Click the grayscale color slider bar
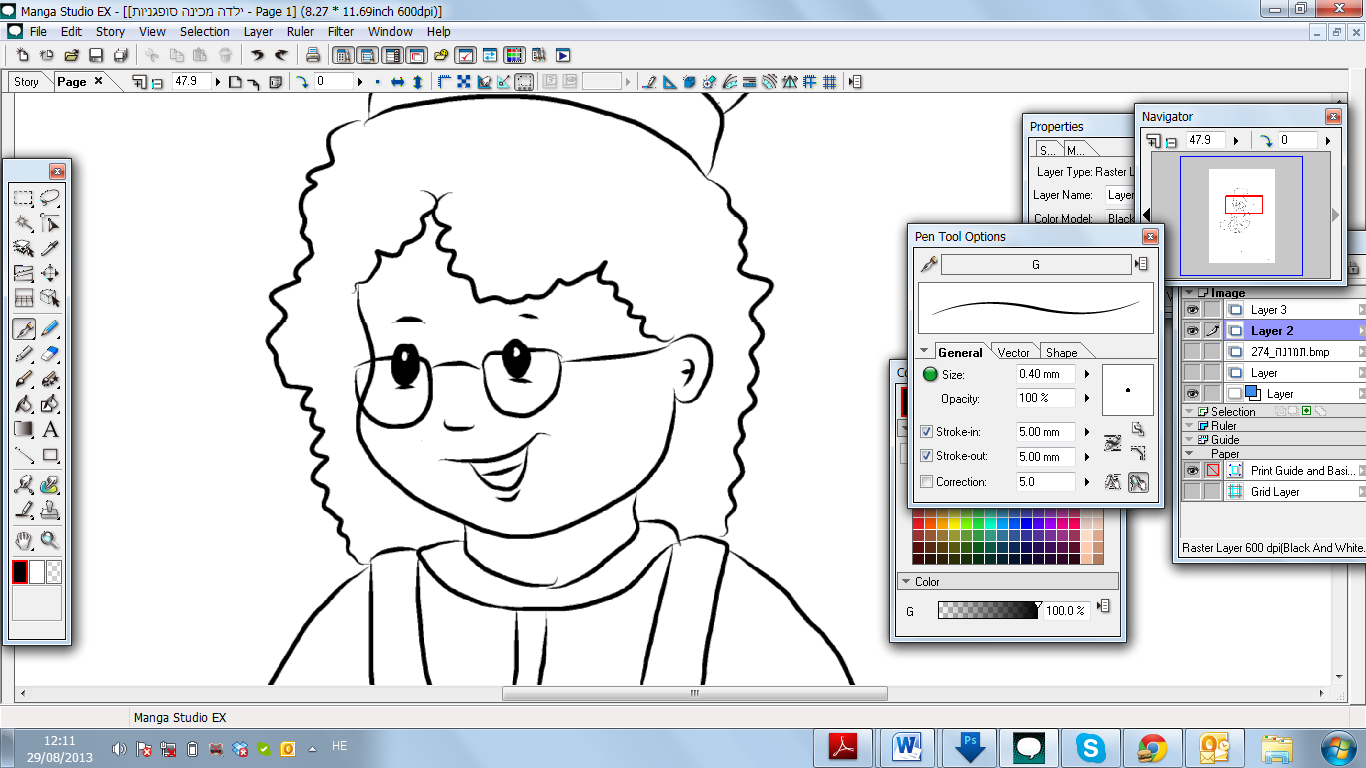 pyautogui.click(x=988, y=610)
